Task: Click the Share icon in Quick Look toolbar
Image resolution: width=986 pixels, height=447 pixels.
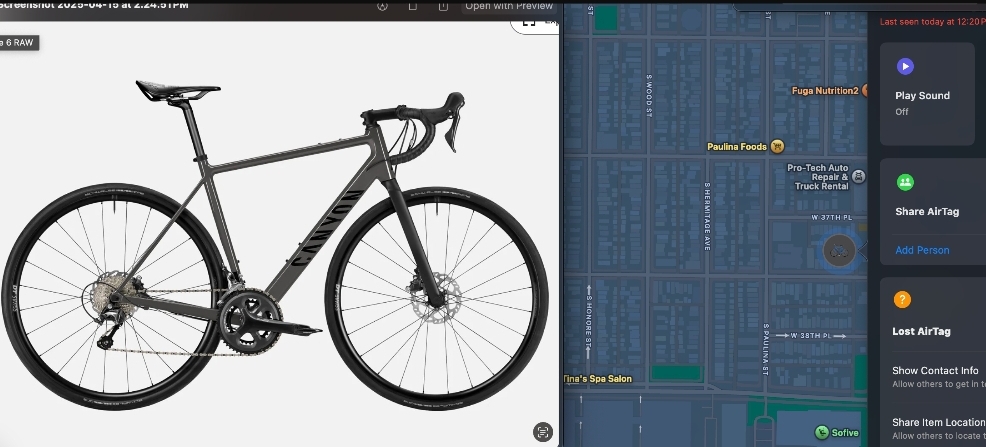Action: pyautogui.click(x=443, y=6)
